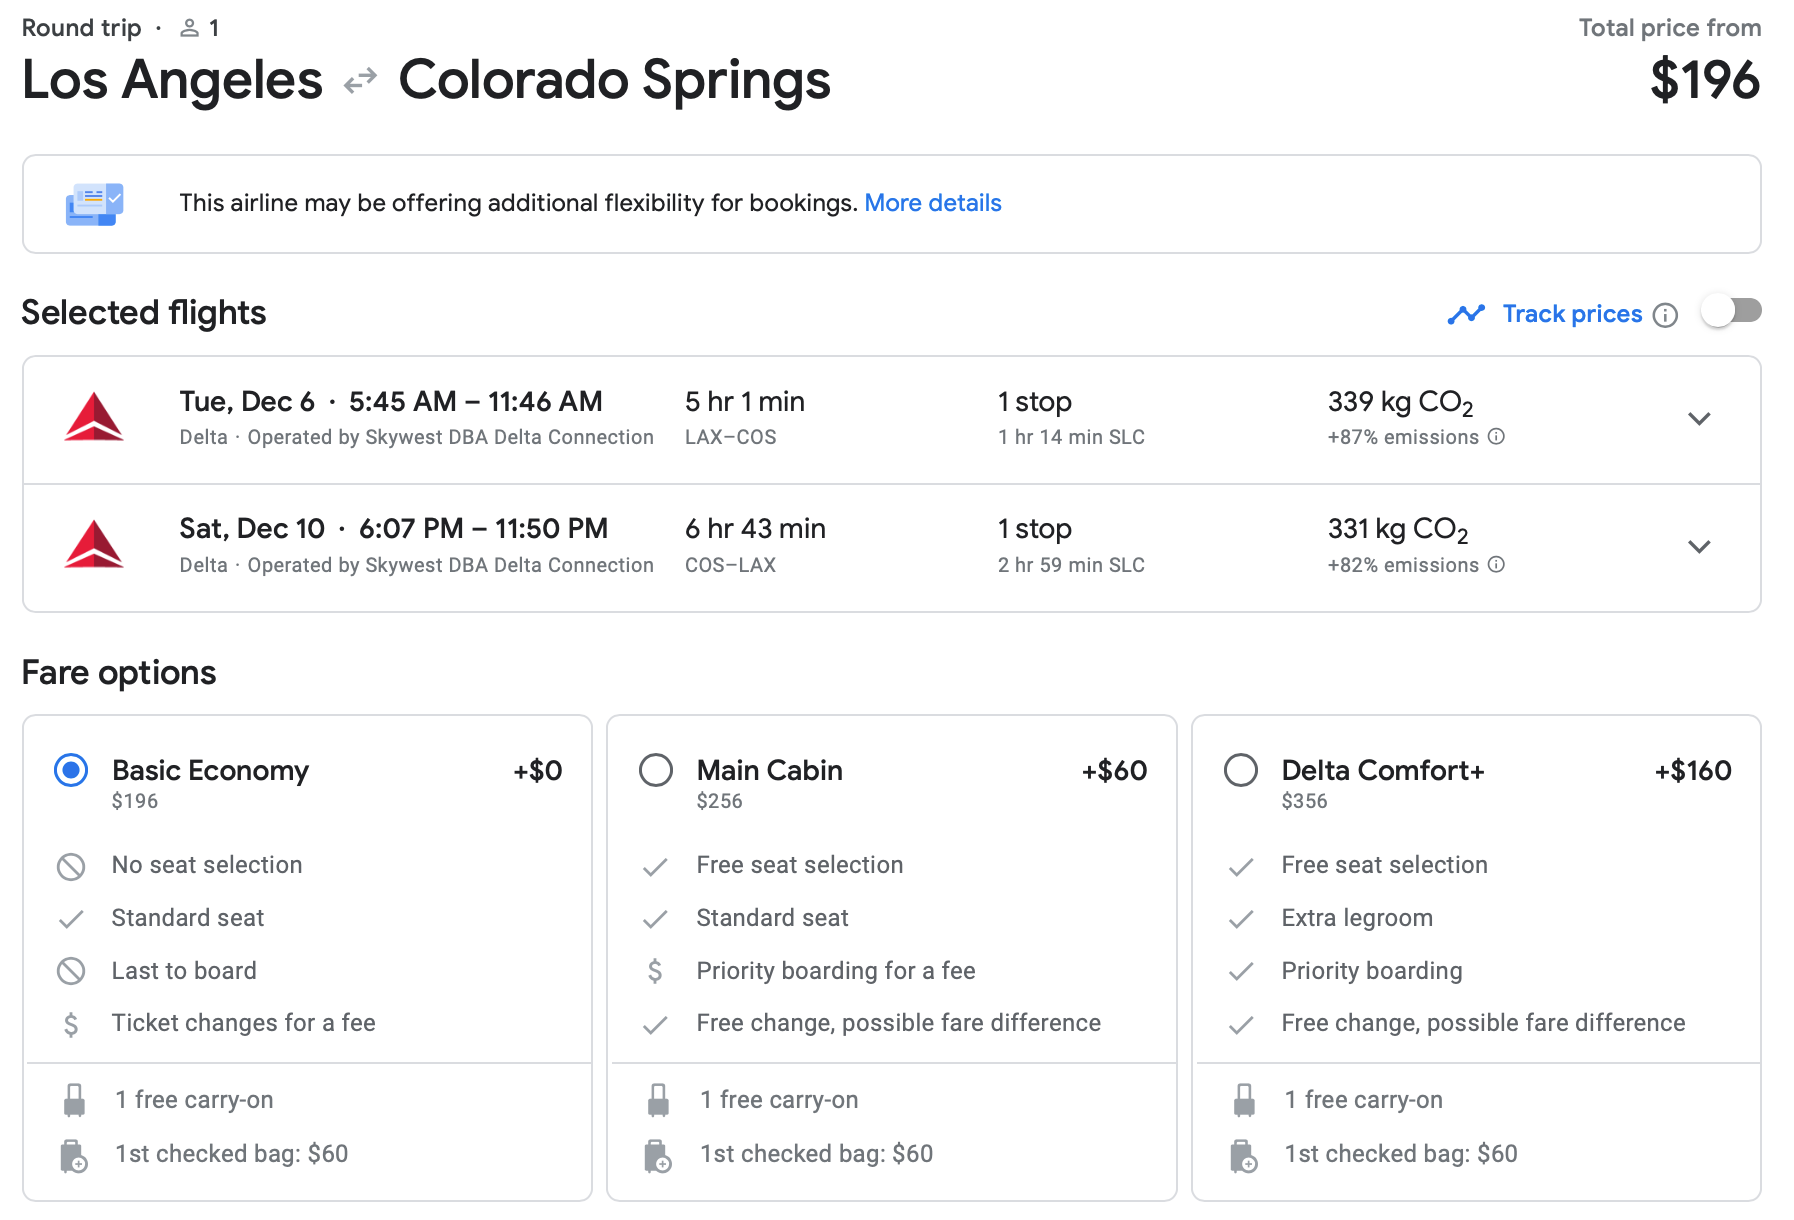Click the round-trip swap arrows icon

tap(360, 81)
